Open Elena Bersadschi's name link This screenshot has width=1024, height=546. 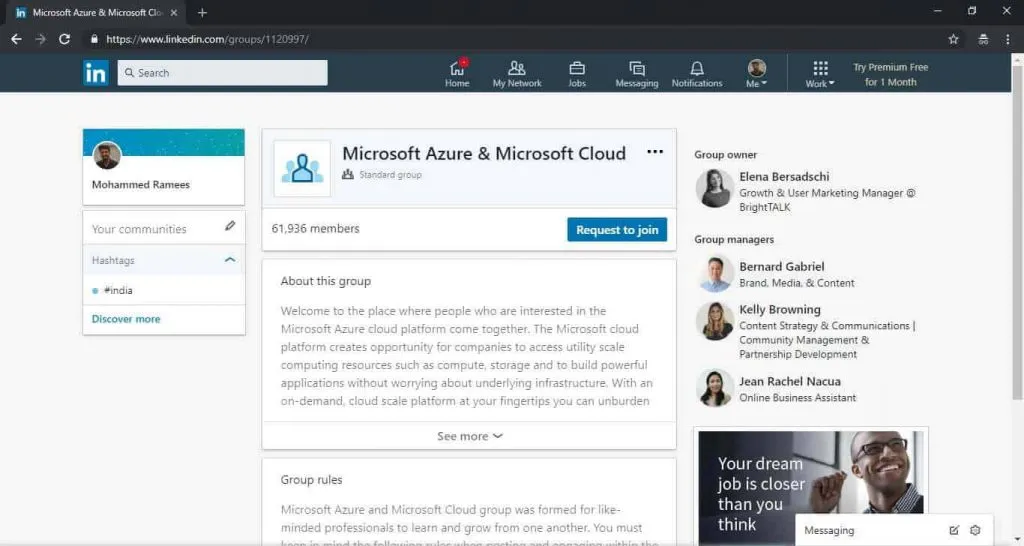click(784, 176)
